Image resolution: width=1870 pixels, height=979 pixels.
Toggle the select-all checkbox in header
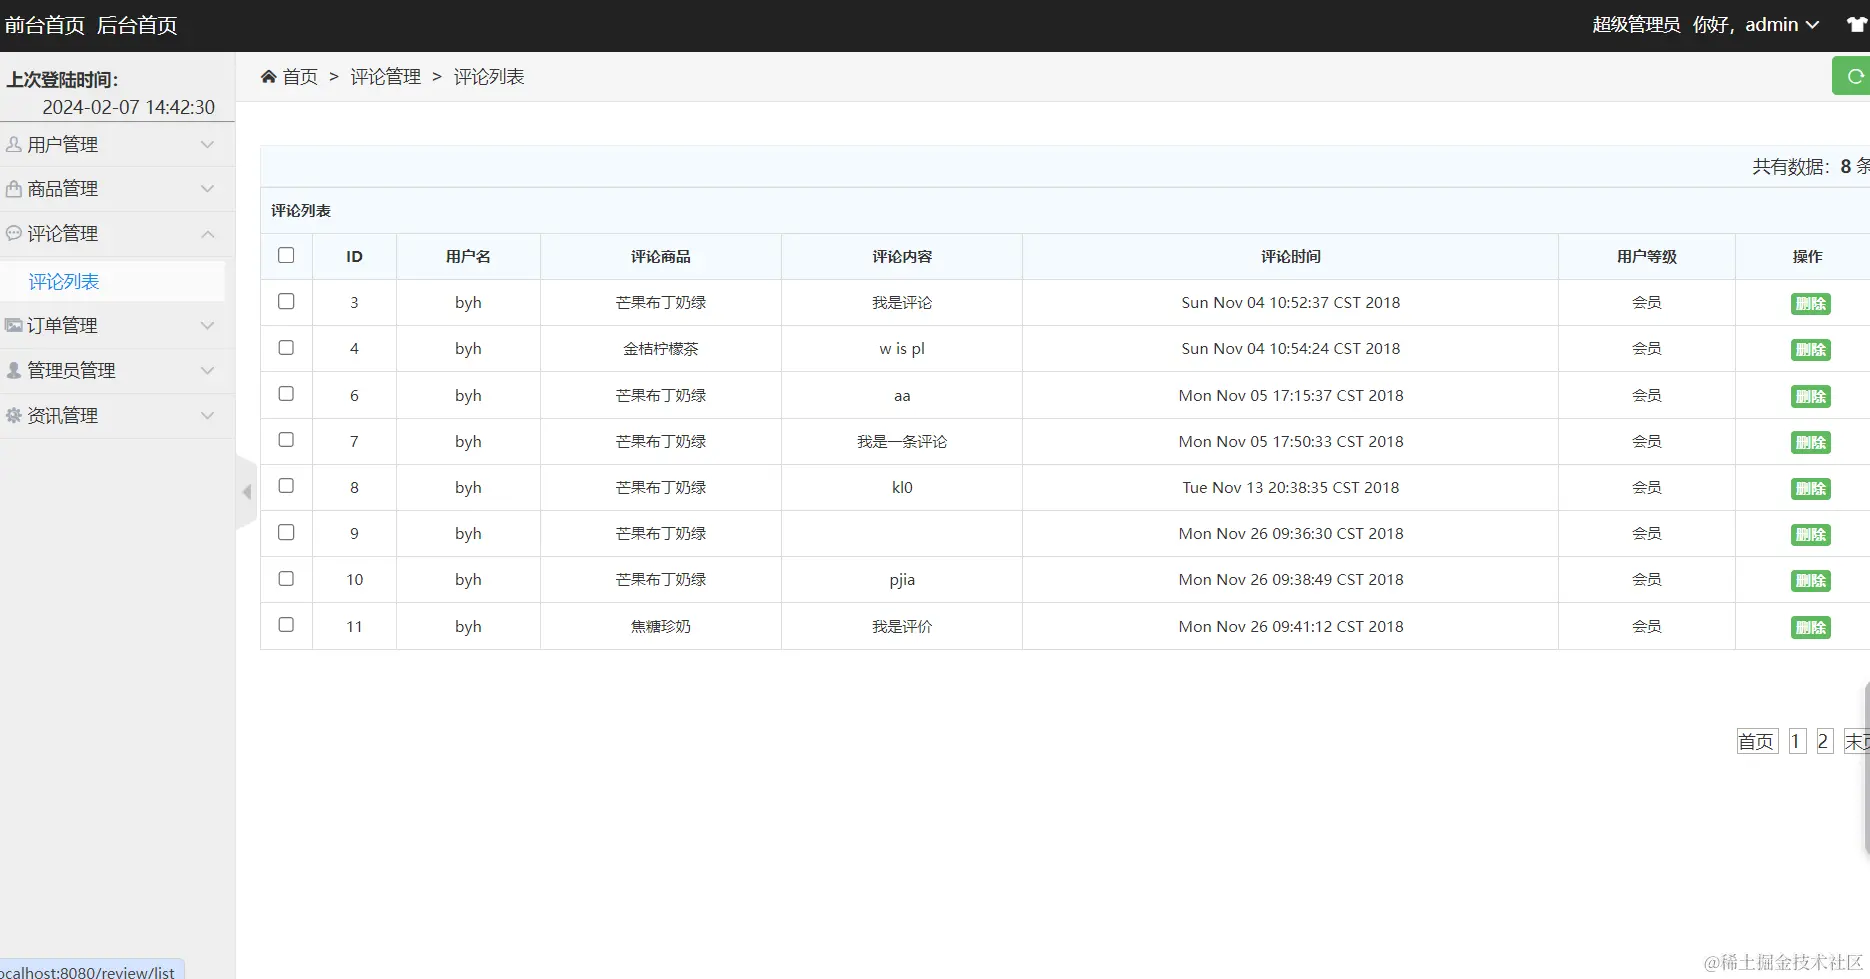(x=286, y=255)
